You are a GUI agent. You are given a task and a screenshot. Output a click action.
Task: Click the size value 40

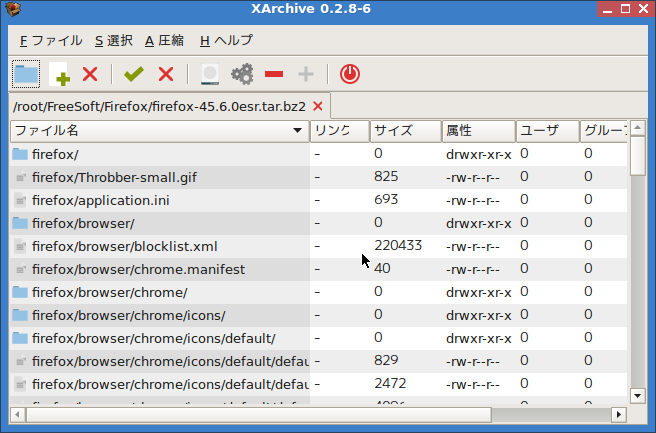pos(382,269)
